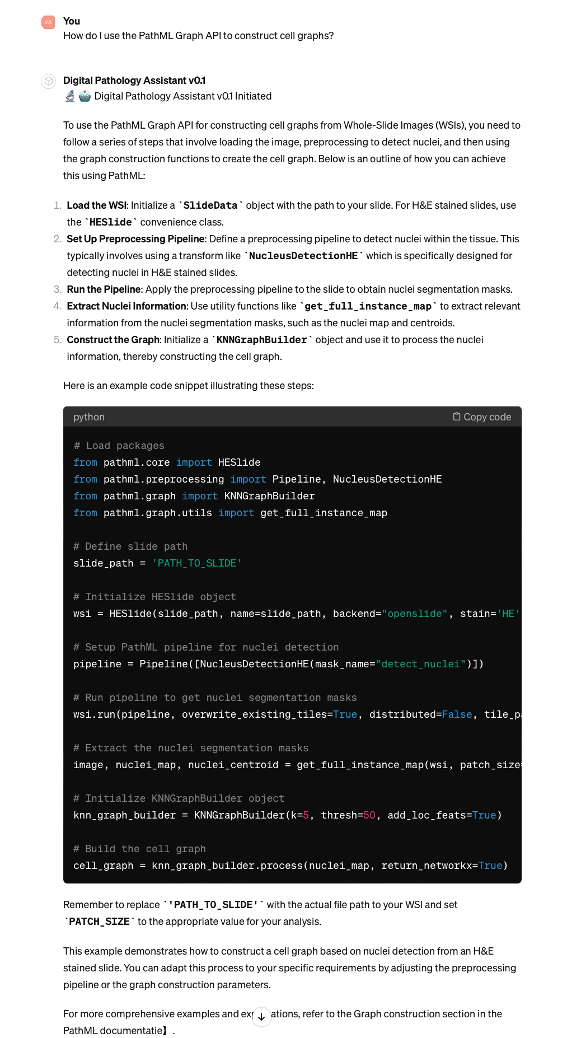Click the "You" sender name
The height and width of the screenshot is (1038, 582).
coord(72,21)
